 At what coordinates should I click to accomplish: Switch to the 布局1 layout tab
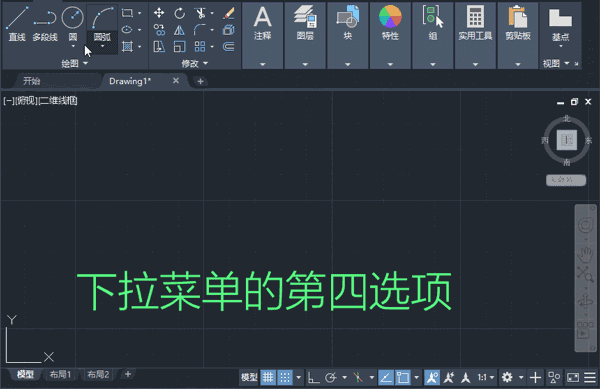click(x=60, y=374)
